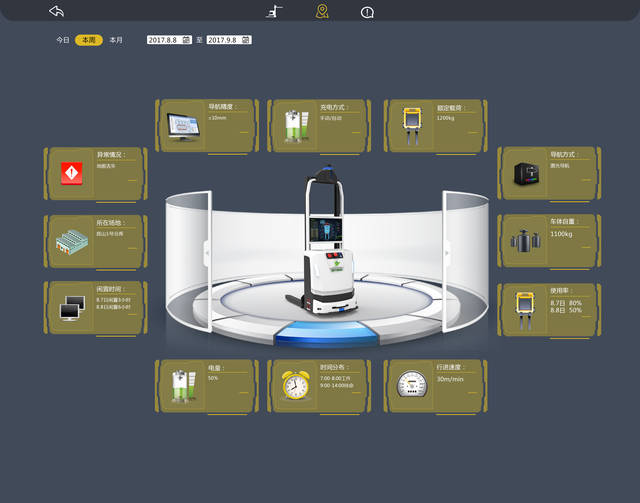640x503 pixels.
Task: Select the 本周 time filter
Action: coord(88,40)
